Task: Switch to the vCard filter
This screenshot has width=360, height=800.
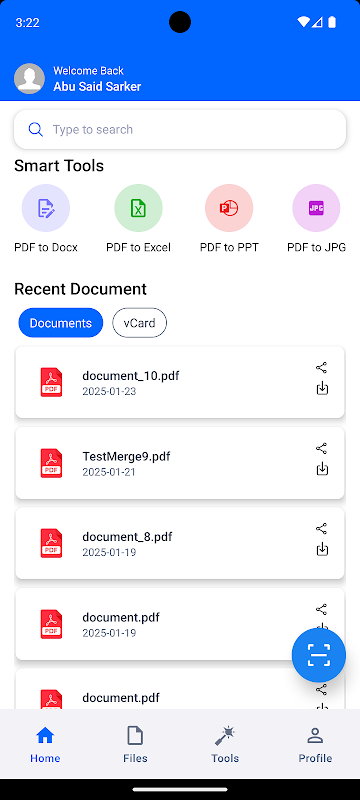Action: (139, 323)
